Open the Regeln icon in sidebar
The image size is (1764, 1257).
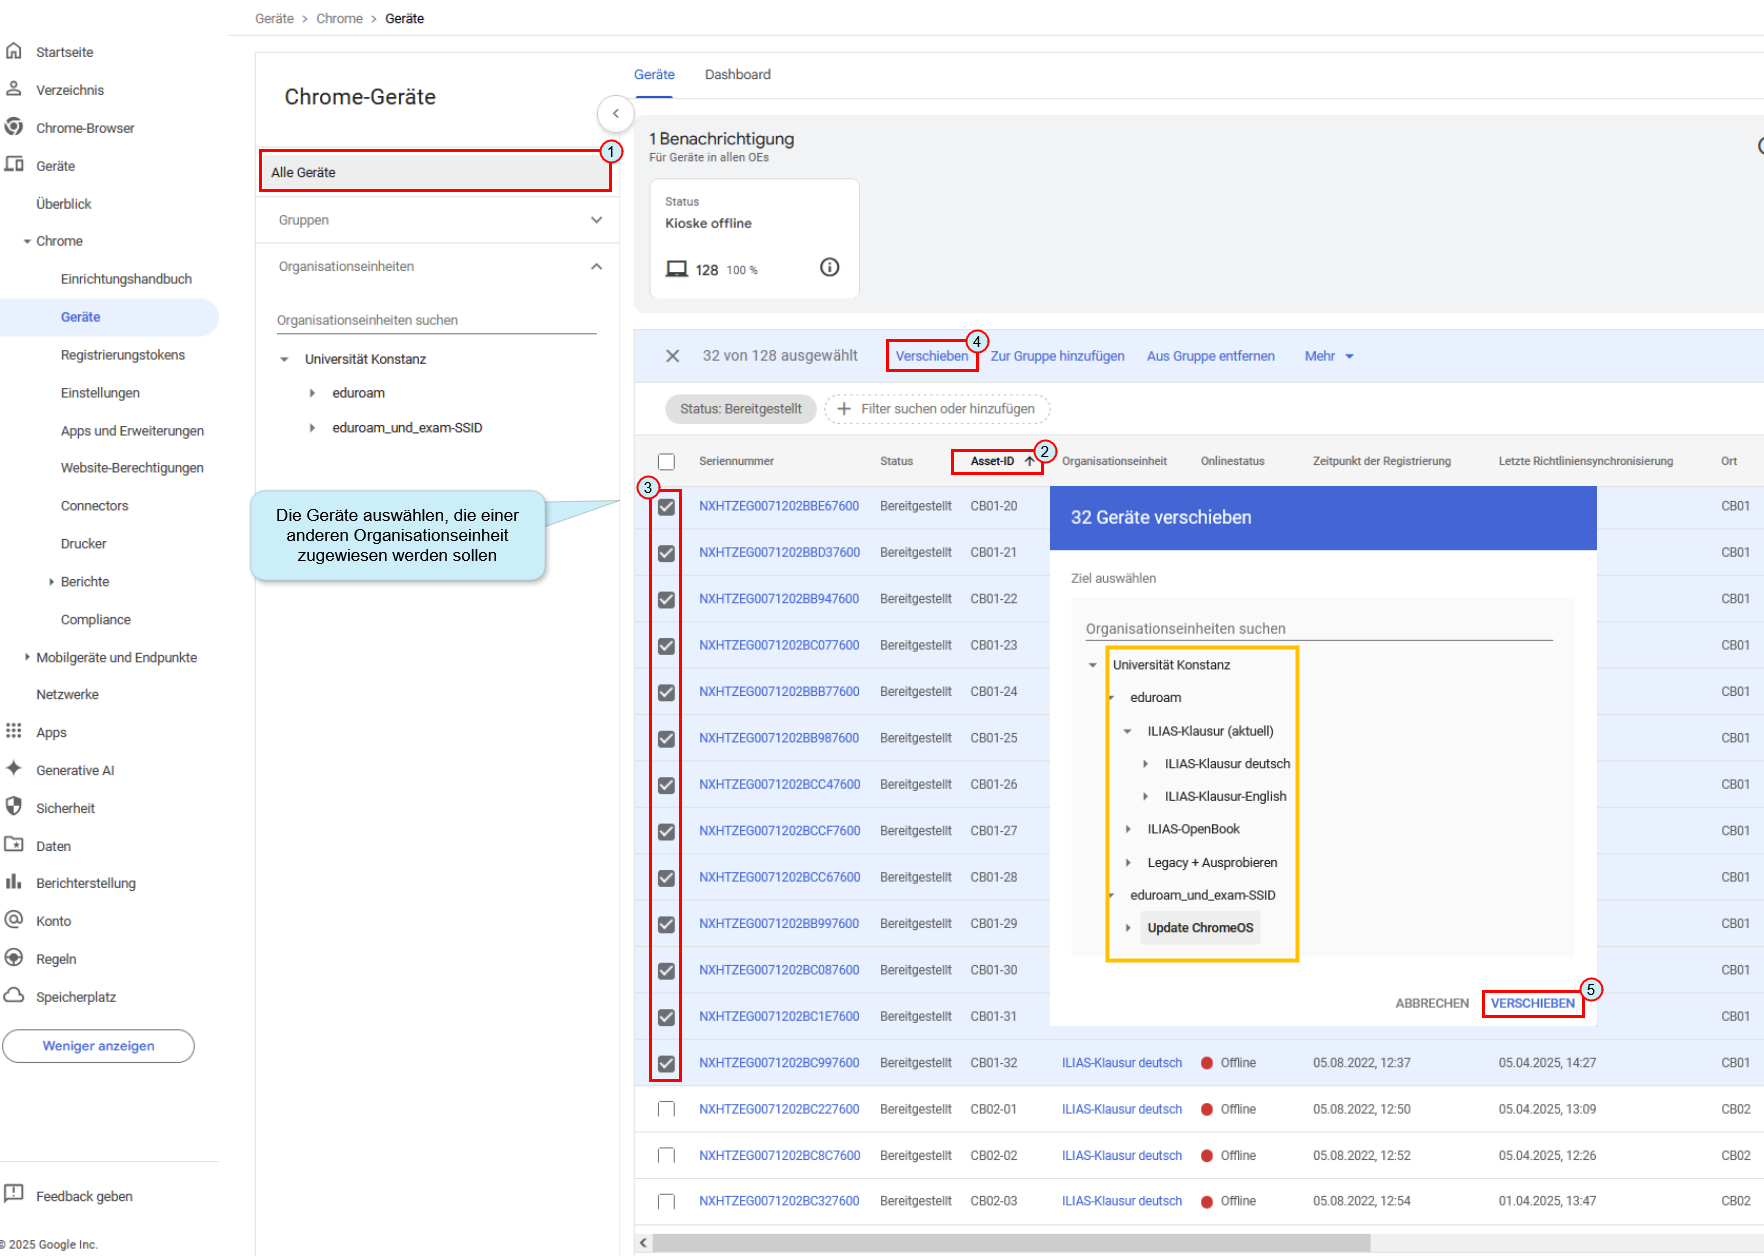14,958
